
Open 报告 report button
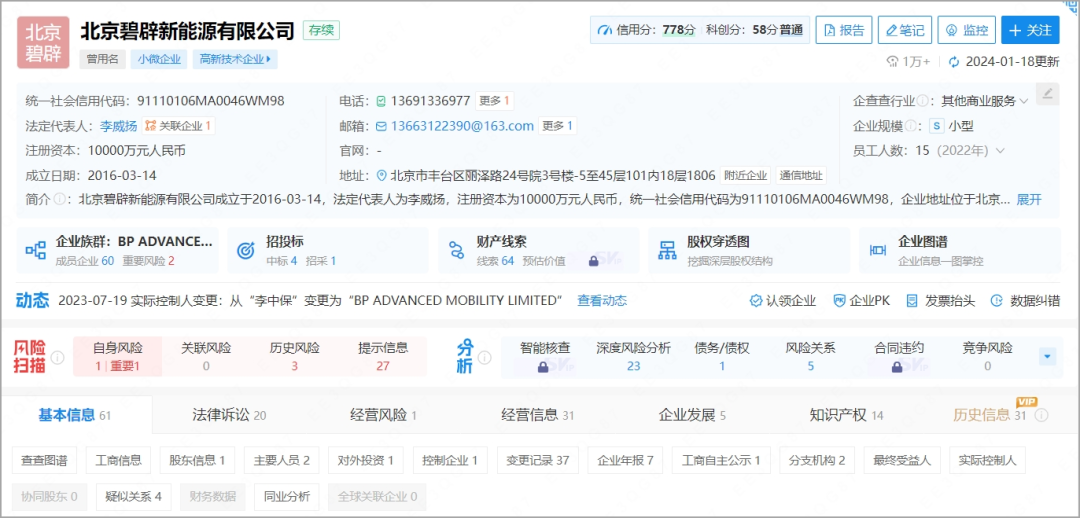pyautogui.click(x=844, y=30)
